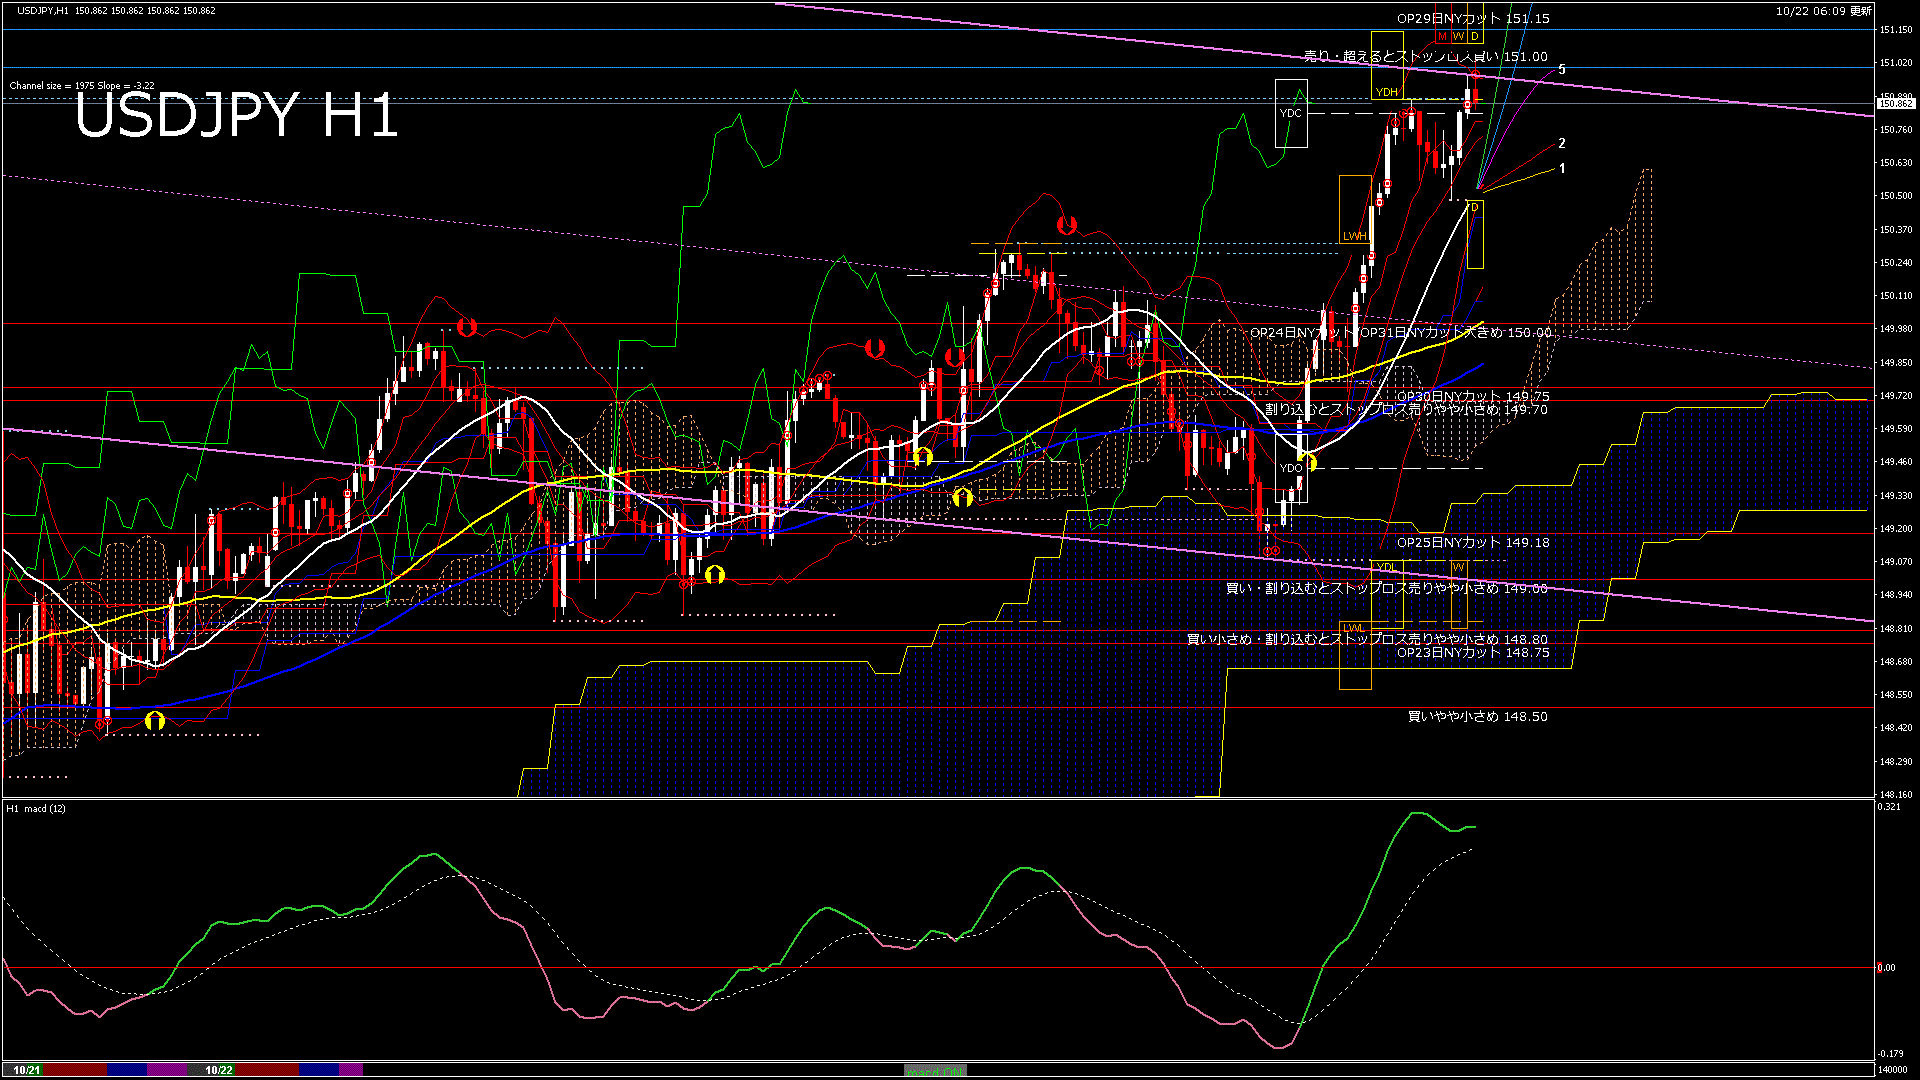This screenshot has height=1080, width=1920.
Task: Click the orange LWL label
Action: [x=1353, y=628]
